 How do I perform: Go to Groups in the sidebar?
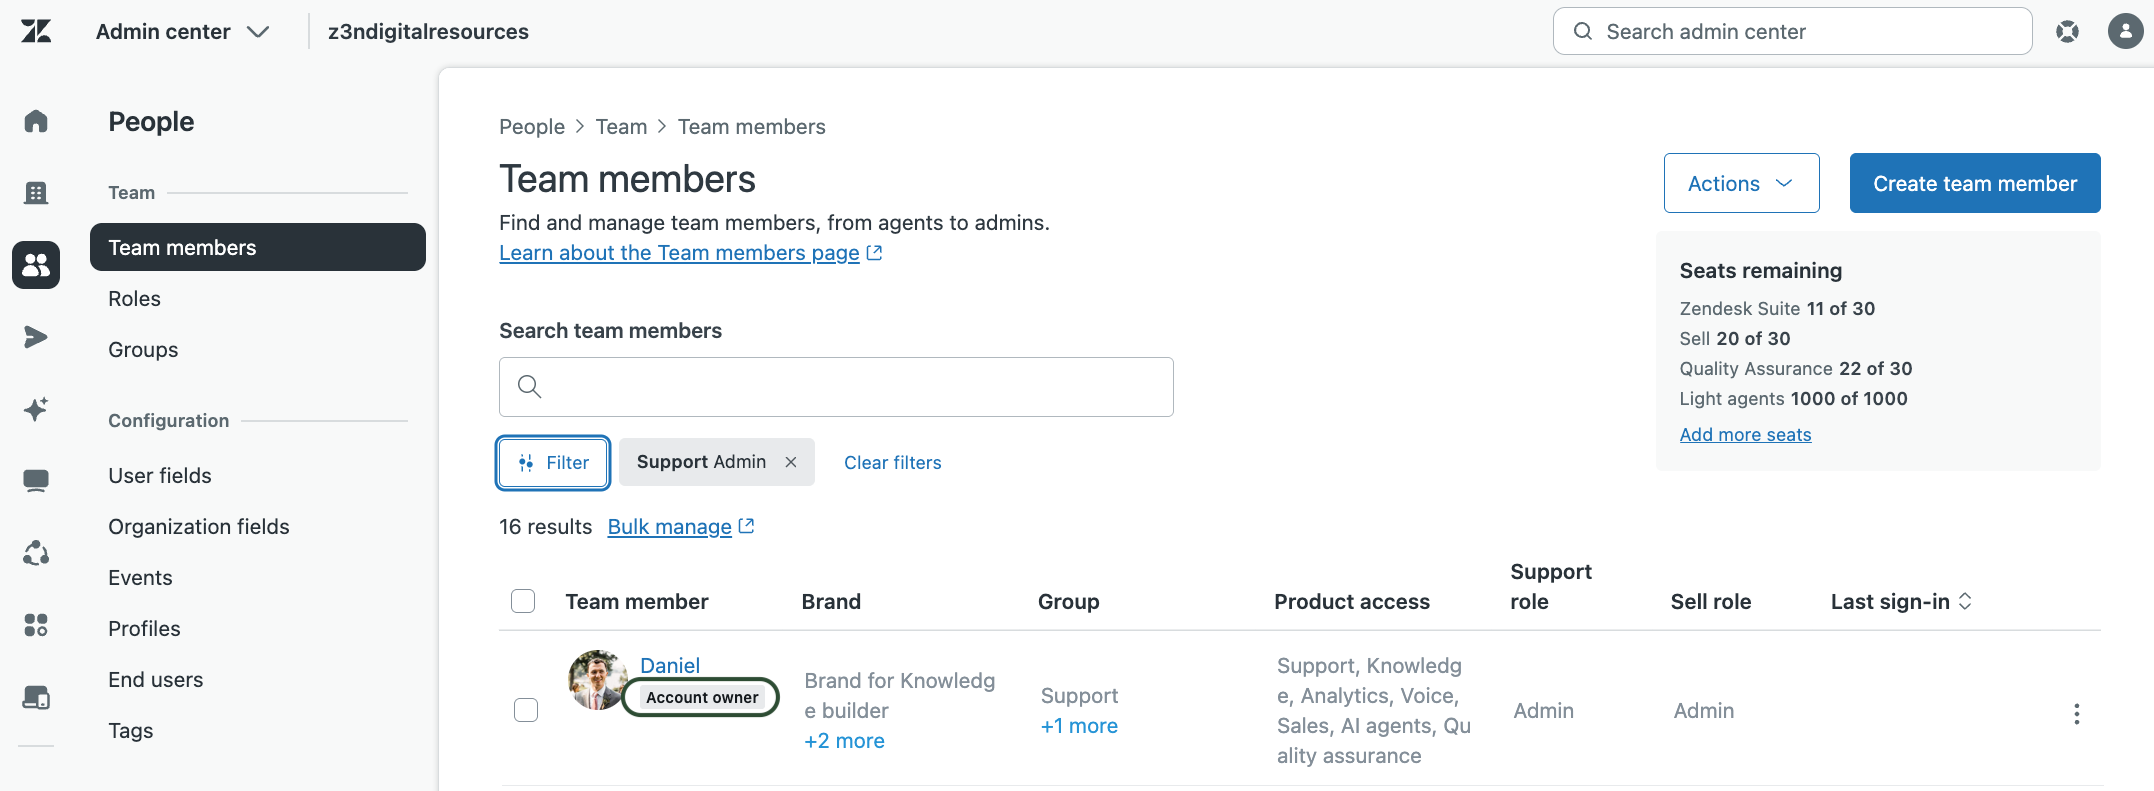click(x=143, y=350)
